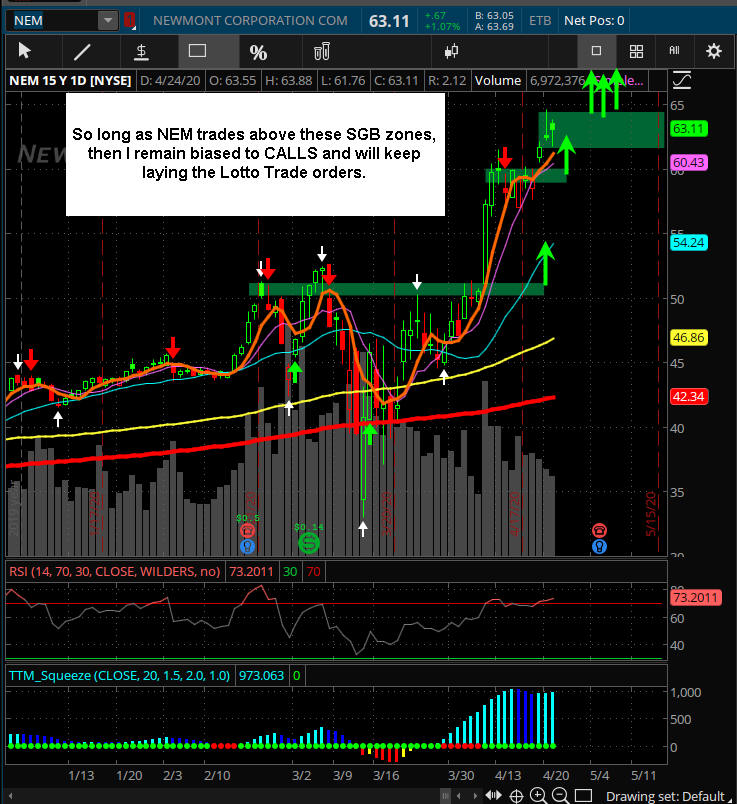Click the zoom out magnifier
The image size is (737, 804).
562,796
